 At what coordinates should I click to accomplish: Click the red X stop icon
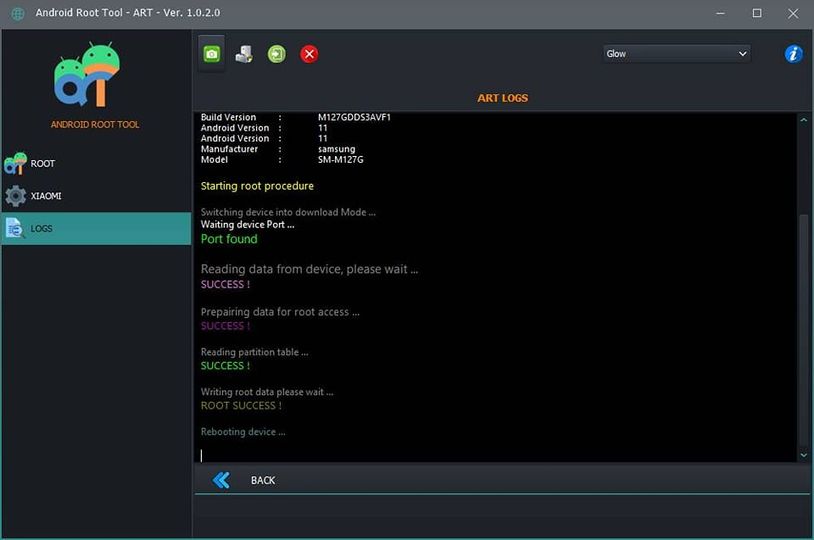click(309, 54)
